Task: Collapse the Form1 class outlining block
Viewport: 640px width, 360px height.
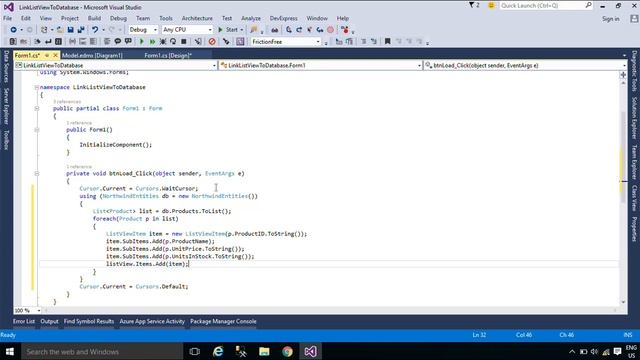Action: pyautogui.click(x=36, y=109)
